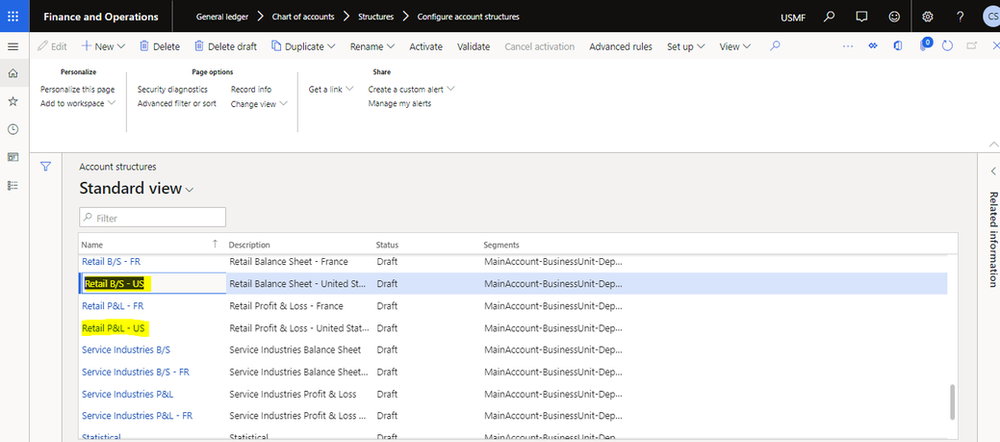Open Service Industries B/S account structure

[x=126, y=350]
